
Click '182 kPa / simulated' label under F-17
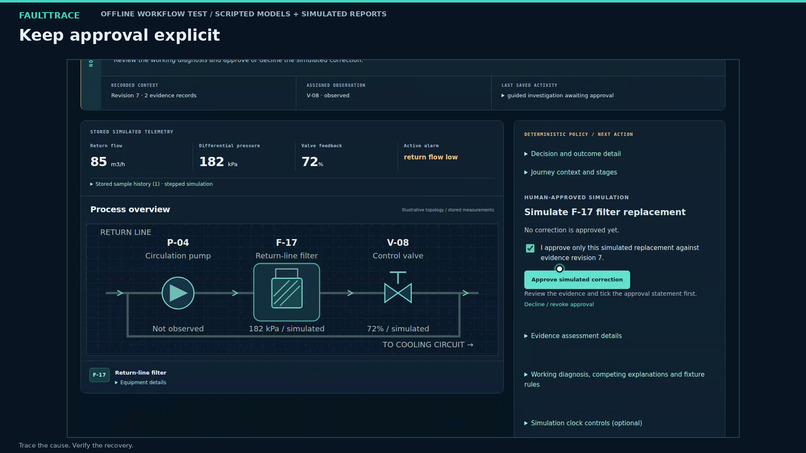[286, 329]
